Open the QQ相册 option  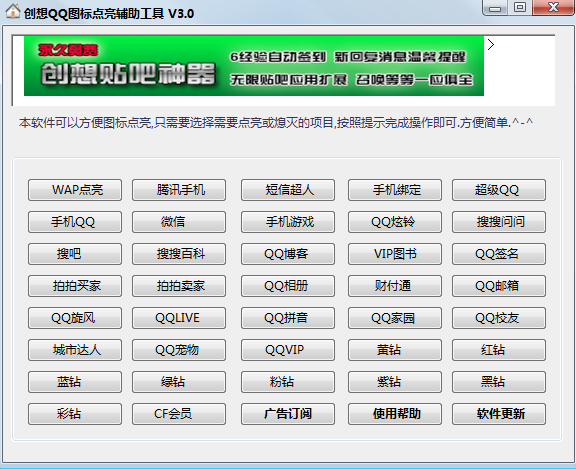pyautogui.click(x=288, y=286)
